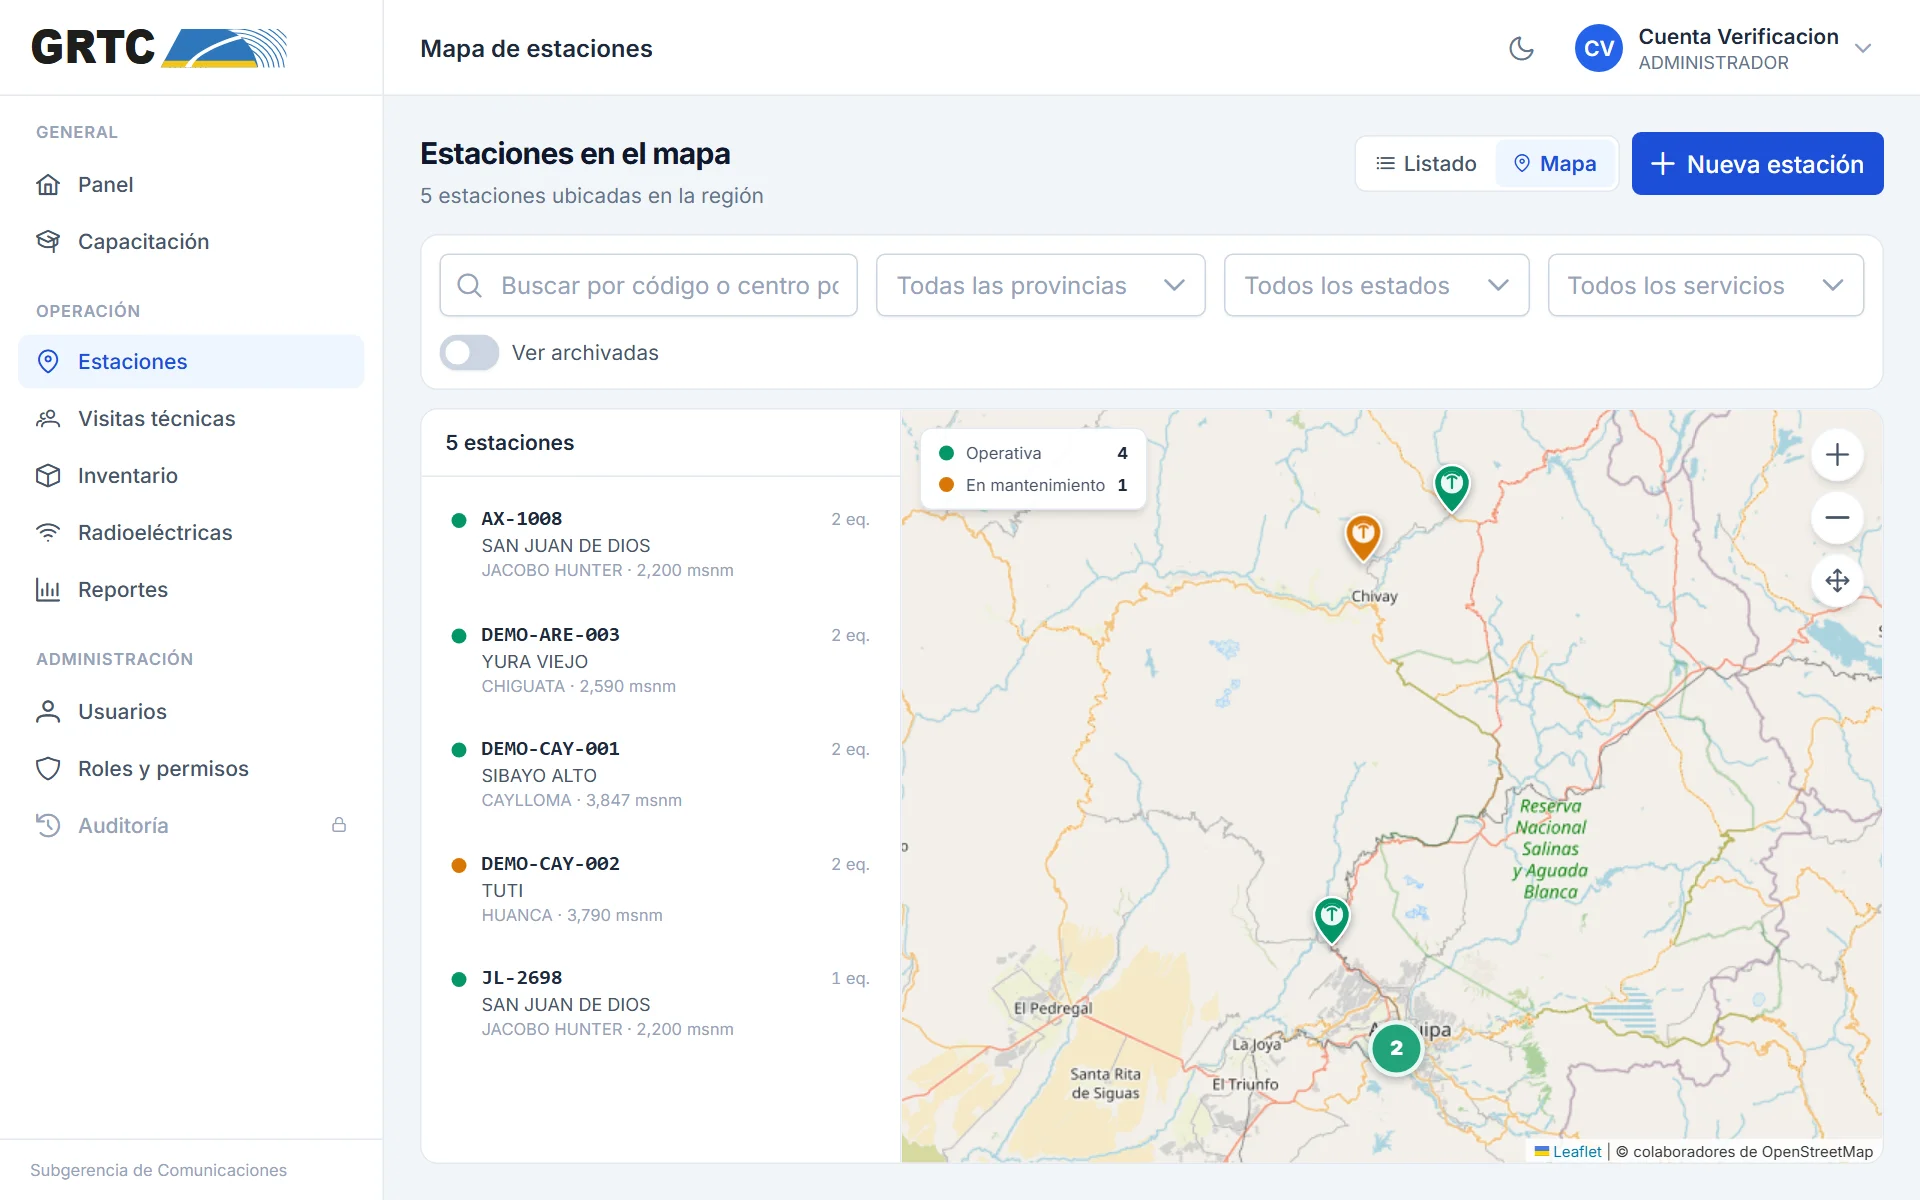The image size is (1920, 1200).
Task: Click En mantenimiento legend entry
Action: [1034, 485]
